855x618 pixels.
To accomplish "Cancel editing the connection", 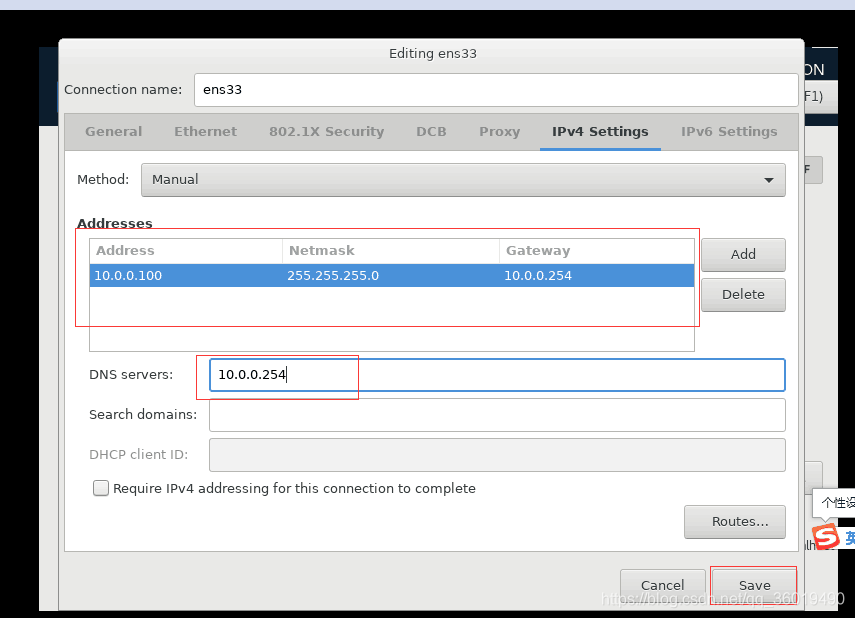I will click(x=663, y=586).
